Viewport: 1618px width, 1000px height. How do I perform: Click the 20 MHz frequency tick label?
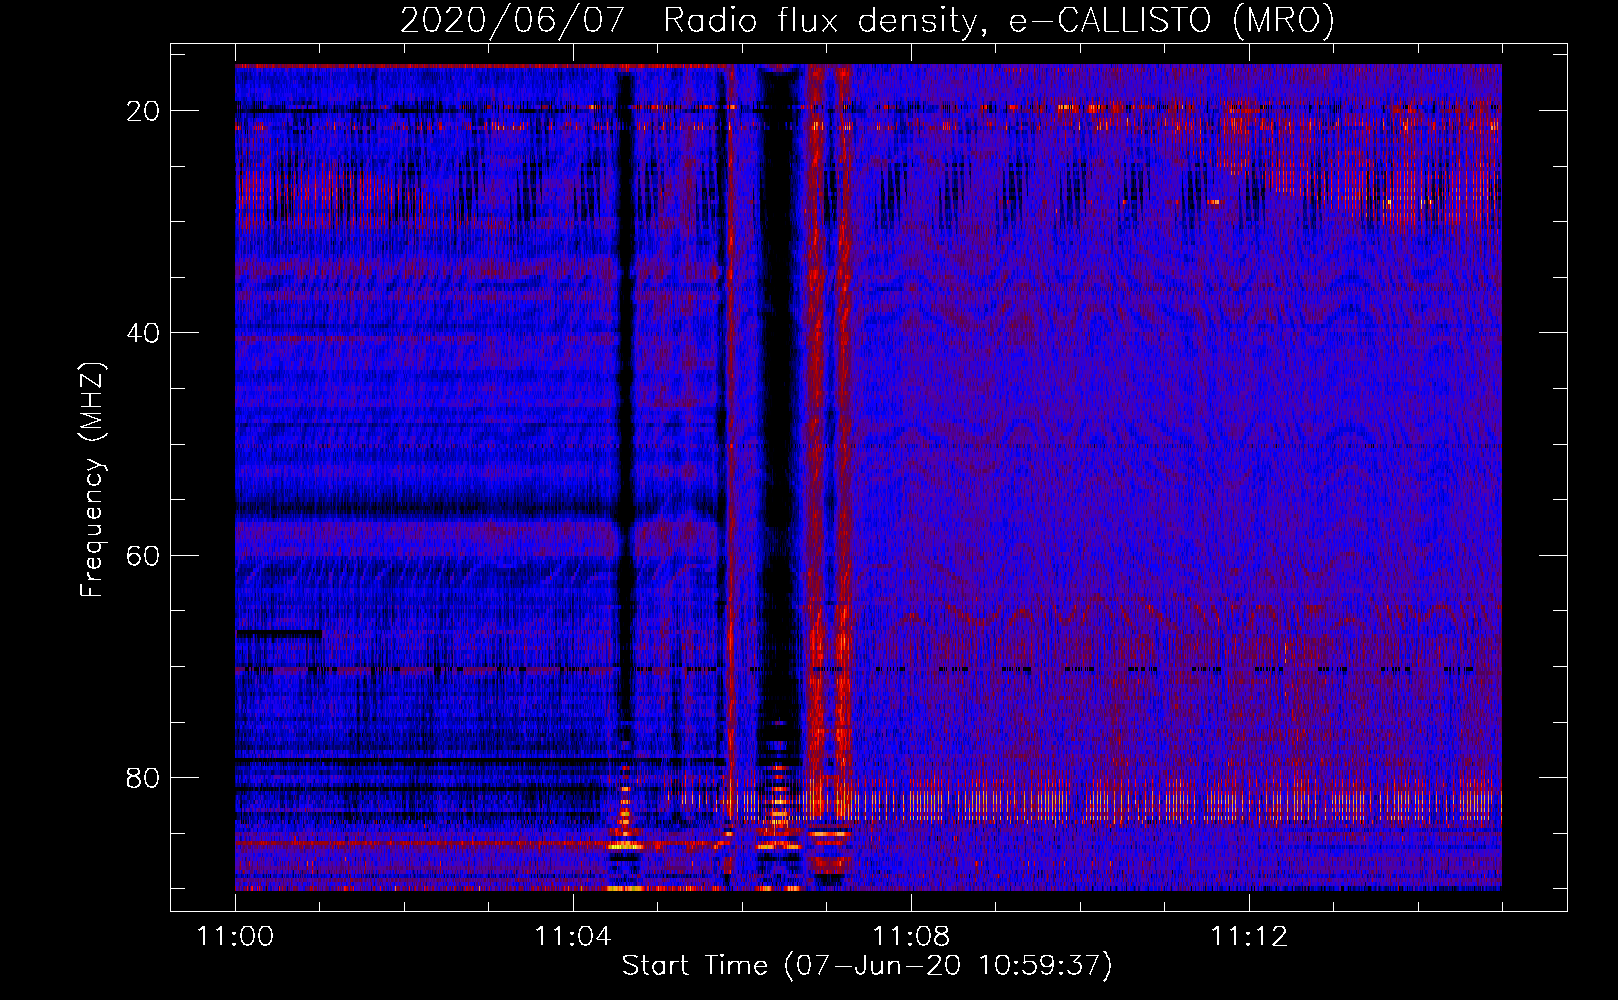point(143,111)
